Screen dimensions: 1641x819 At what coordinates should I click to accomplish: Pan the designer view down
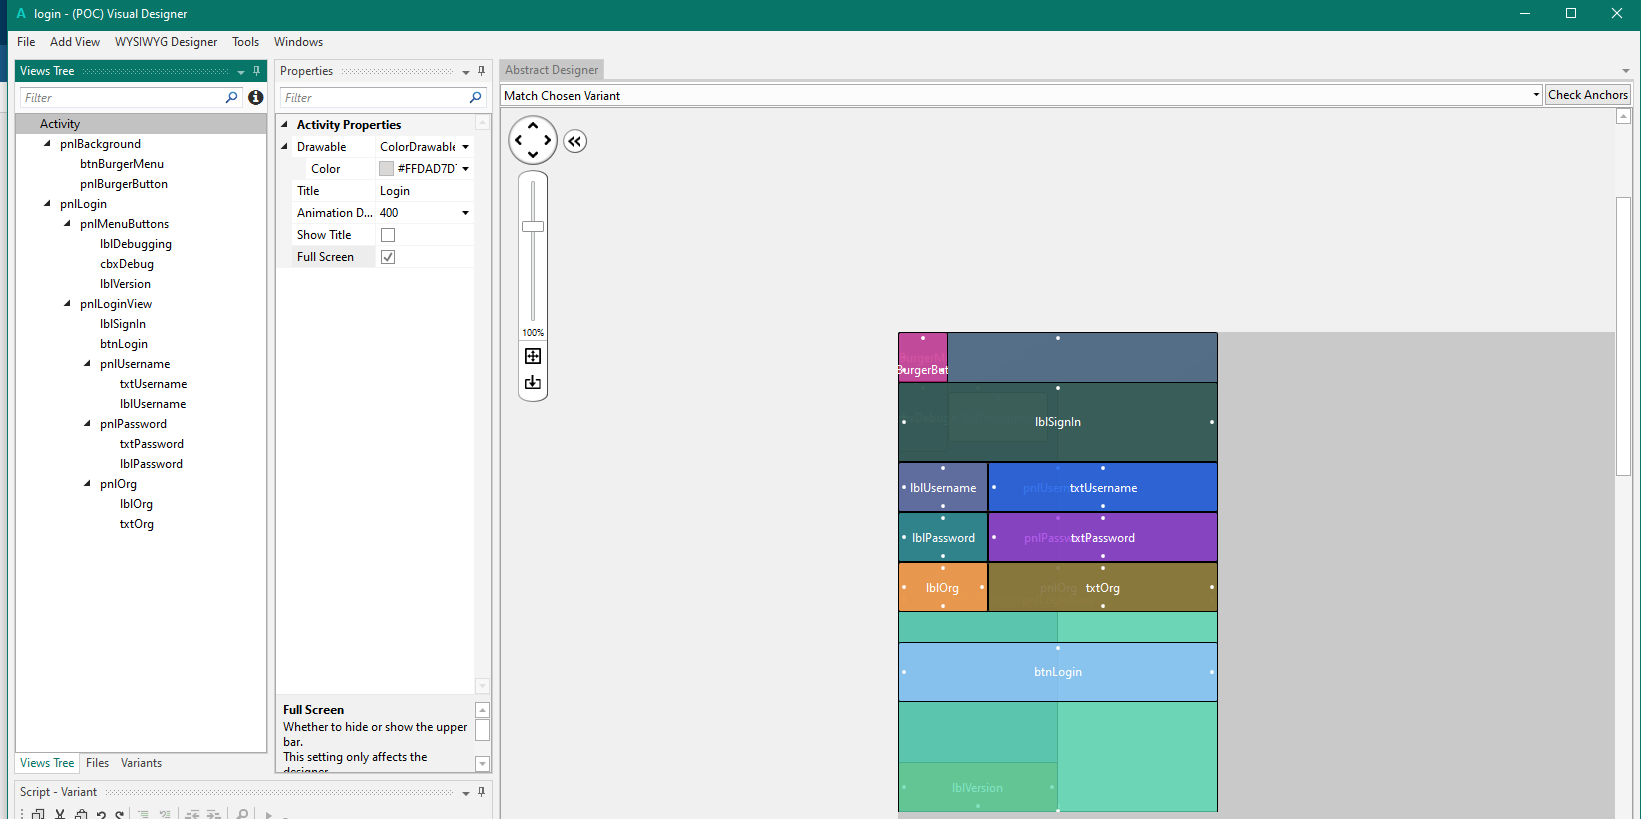coord(533,154)
